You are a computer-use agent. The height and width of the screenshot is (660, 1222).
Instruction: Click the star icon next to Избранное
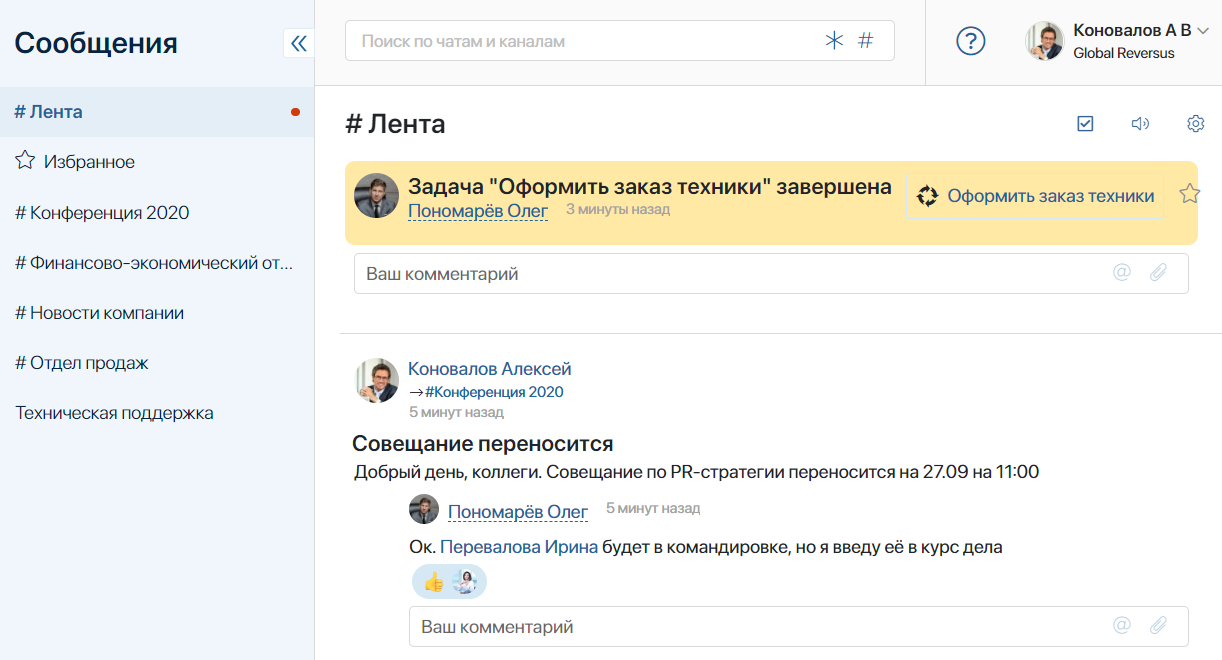25,161
